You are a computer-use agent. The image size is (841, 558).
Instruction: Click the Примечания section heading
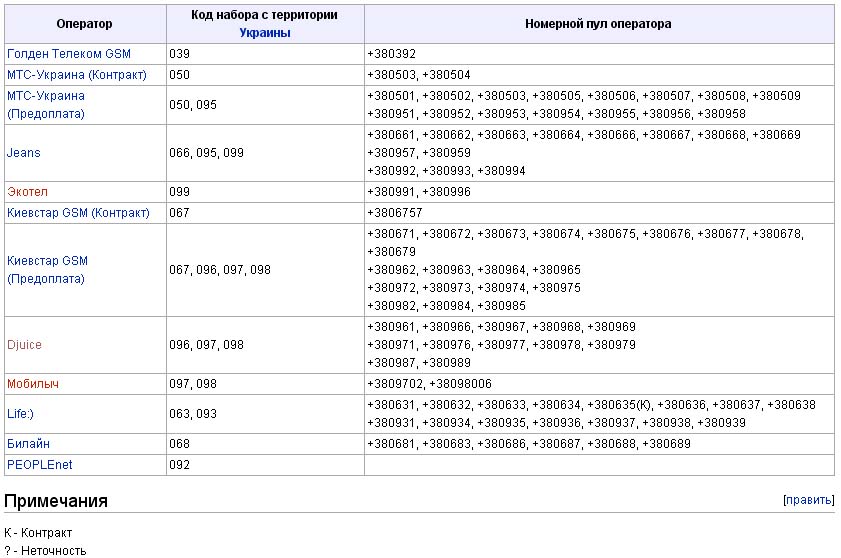(56, 501)
